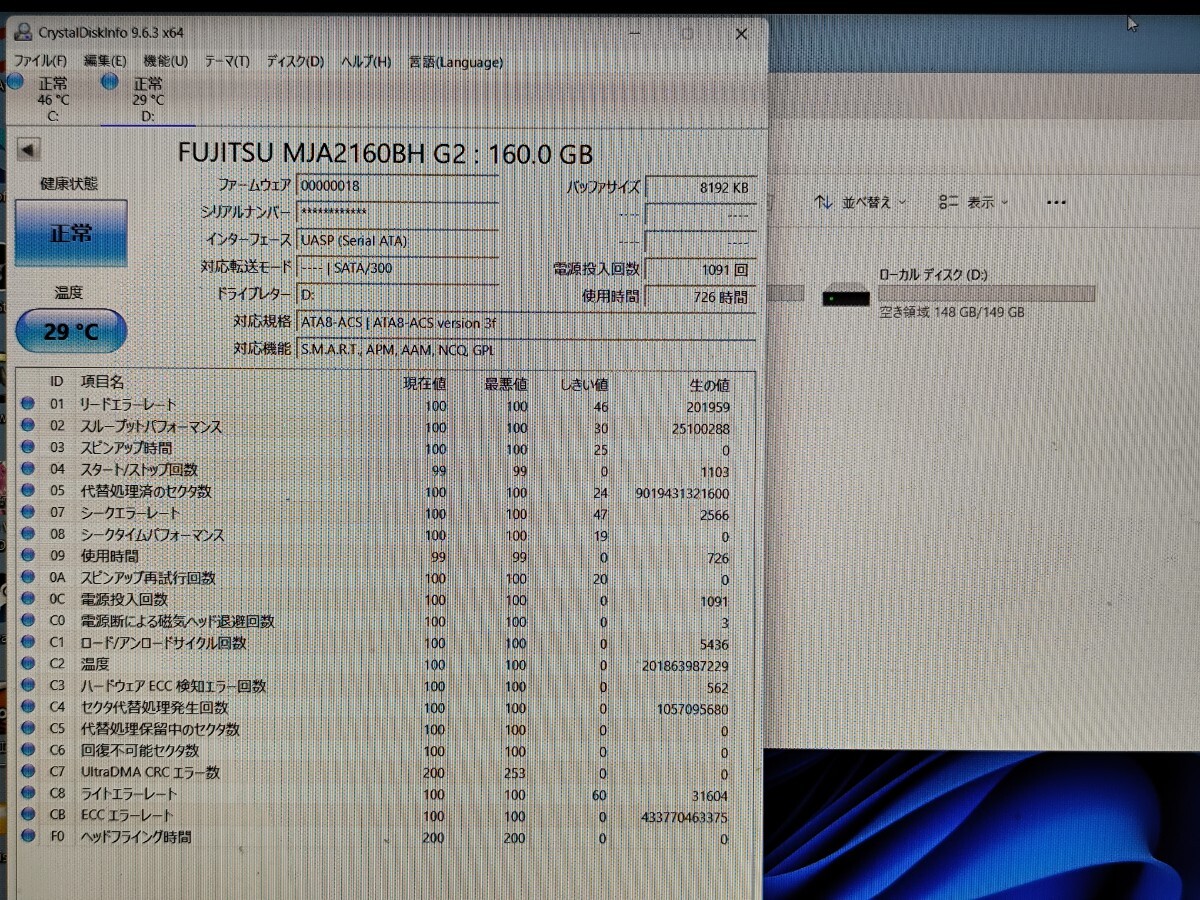Click the status dot for C1 ロード/アンロードサイクル回数

coord(28,643)
